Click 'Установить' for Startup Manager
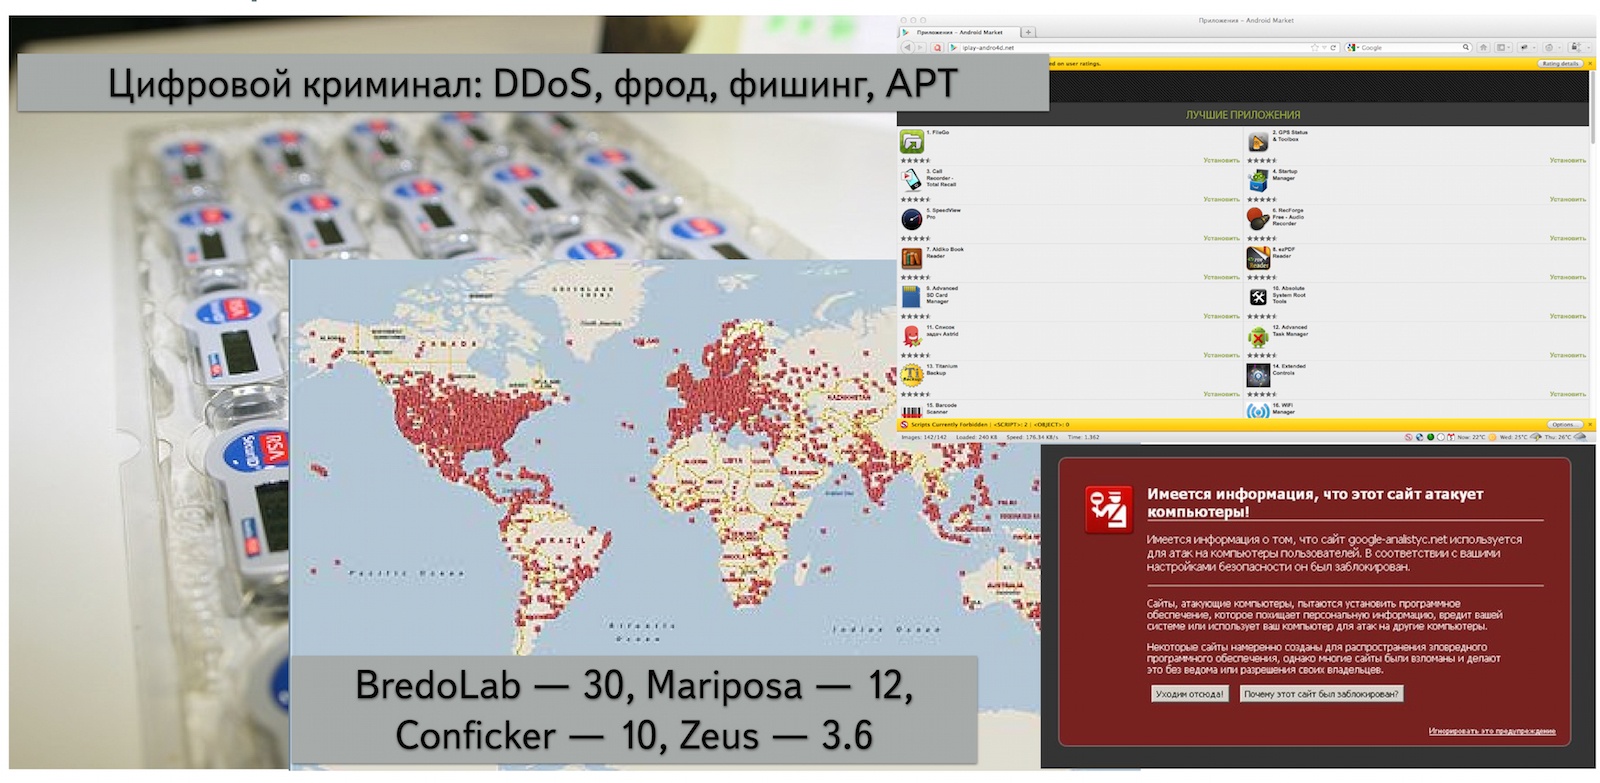This screenshot has width=1600, height=783. tap(1567, 199)
